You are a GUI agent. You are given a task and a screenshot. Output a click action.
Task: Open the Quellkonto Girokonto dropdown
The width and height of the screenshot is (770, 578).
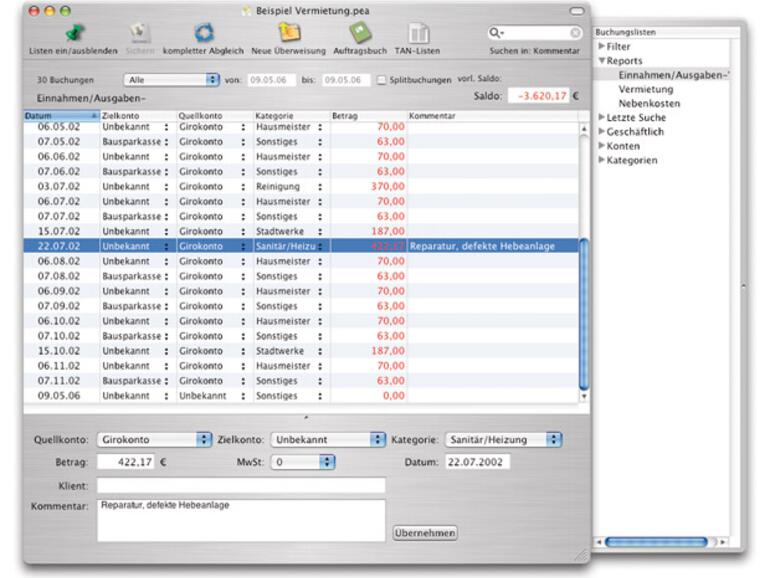pos(153,439)
